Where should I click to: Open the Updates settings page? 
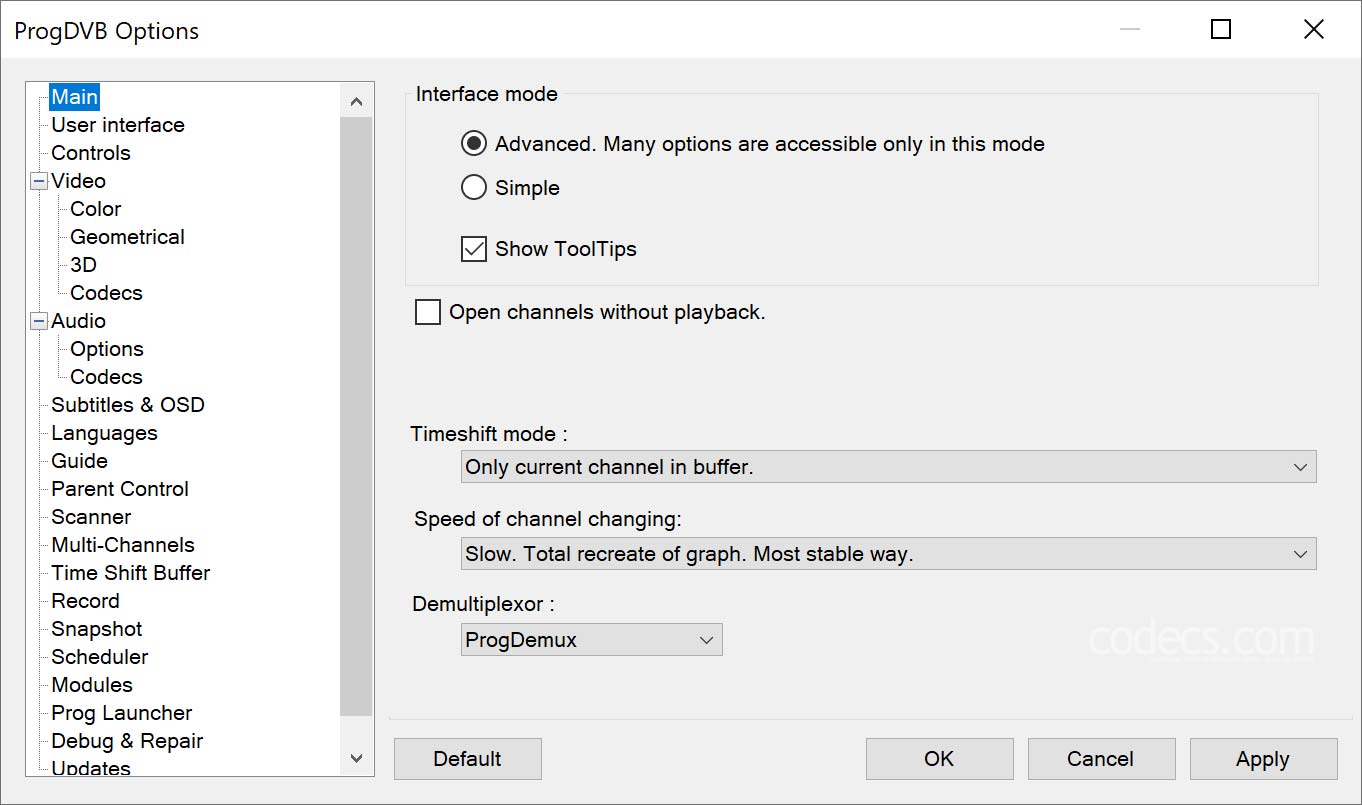pyautogui.click(x=91, y=767)
